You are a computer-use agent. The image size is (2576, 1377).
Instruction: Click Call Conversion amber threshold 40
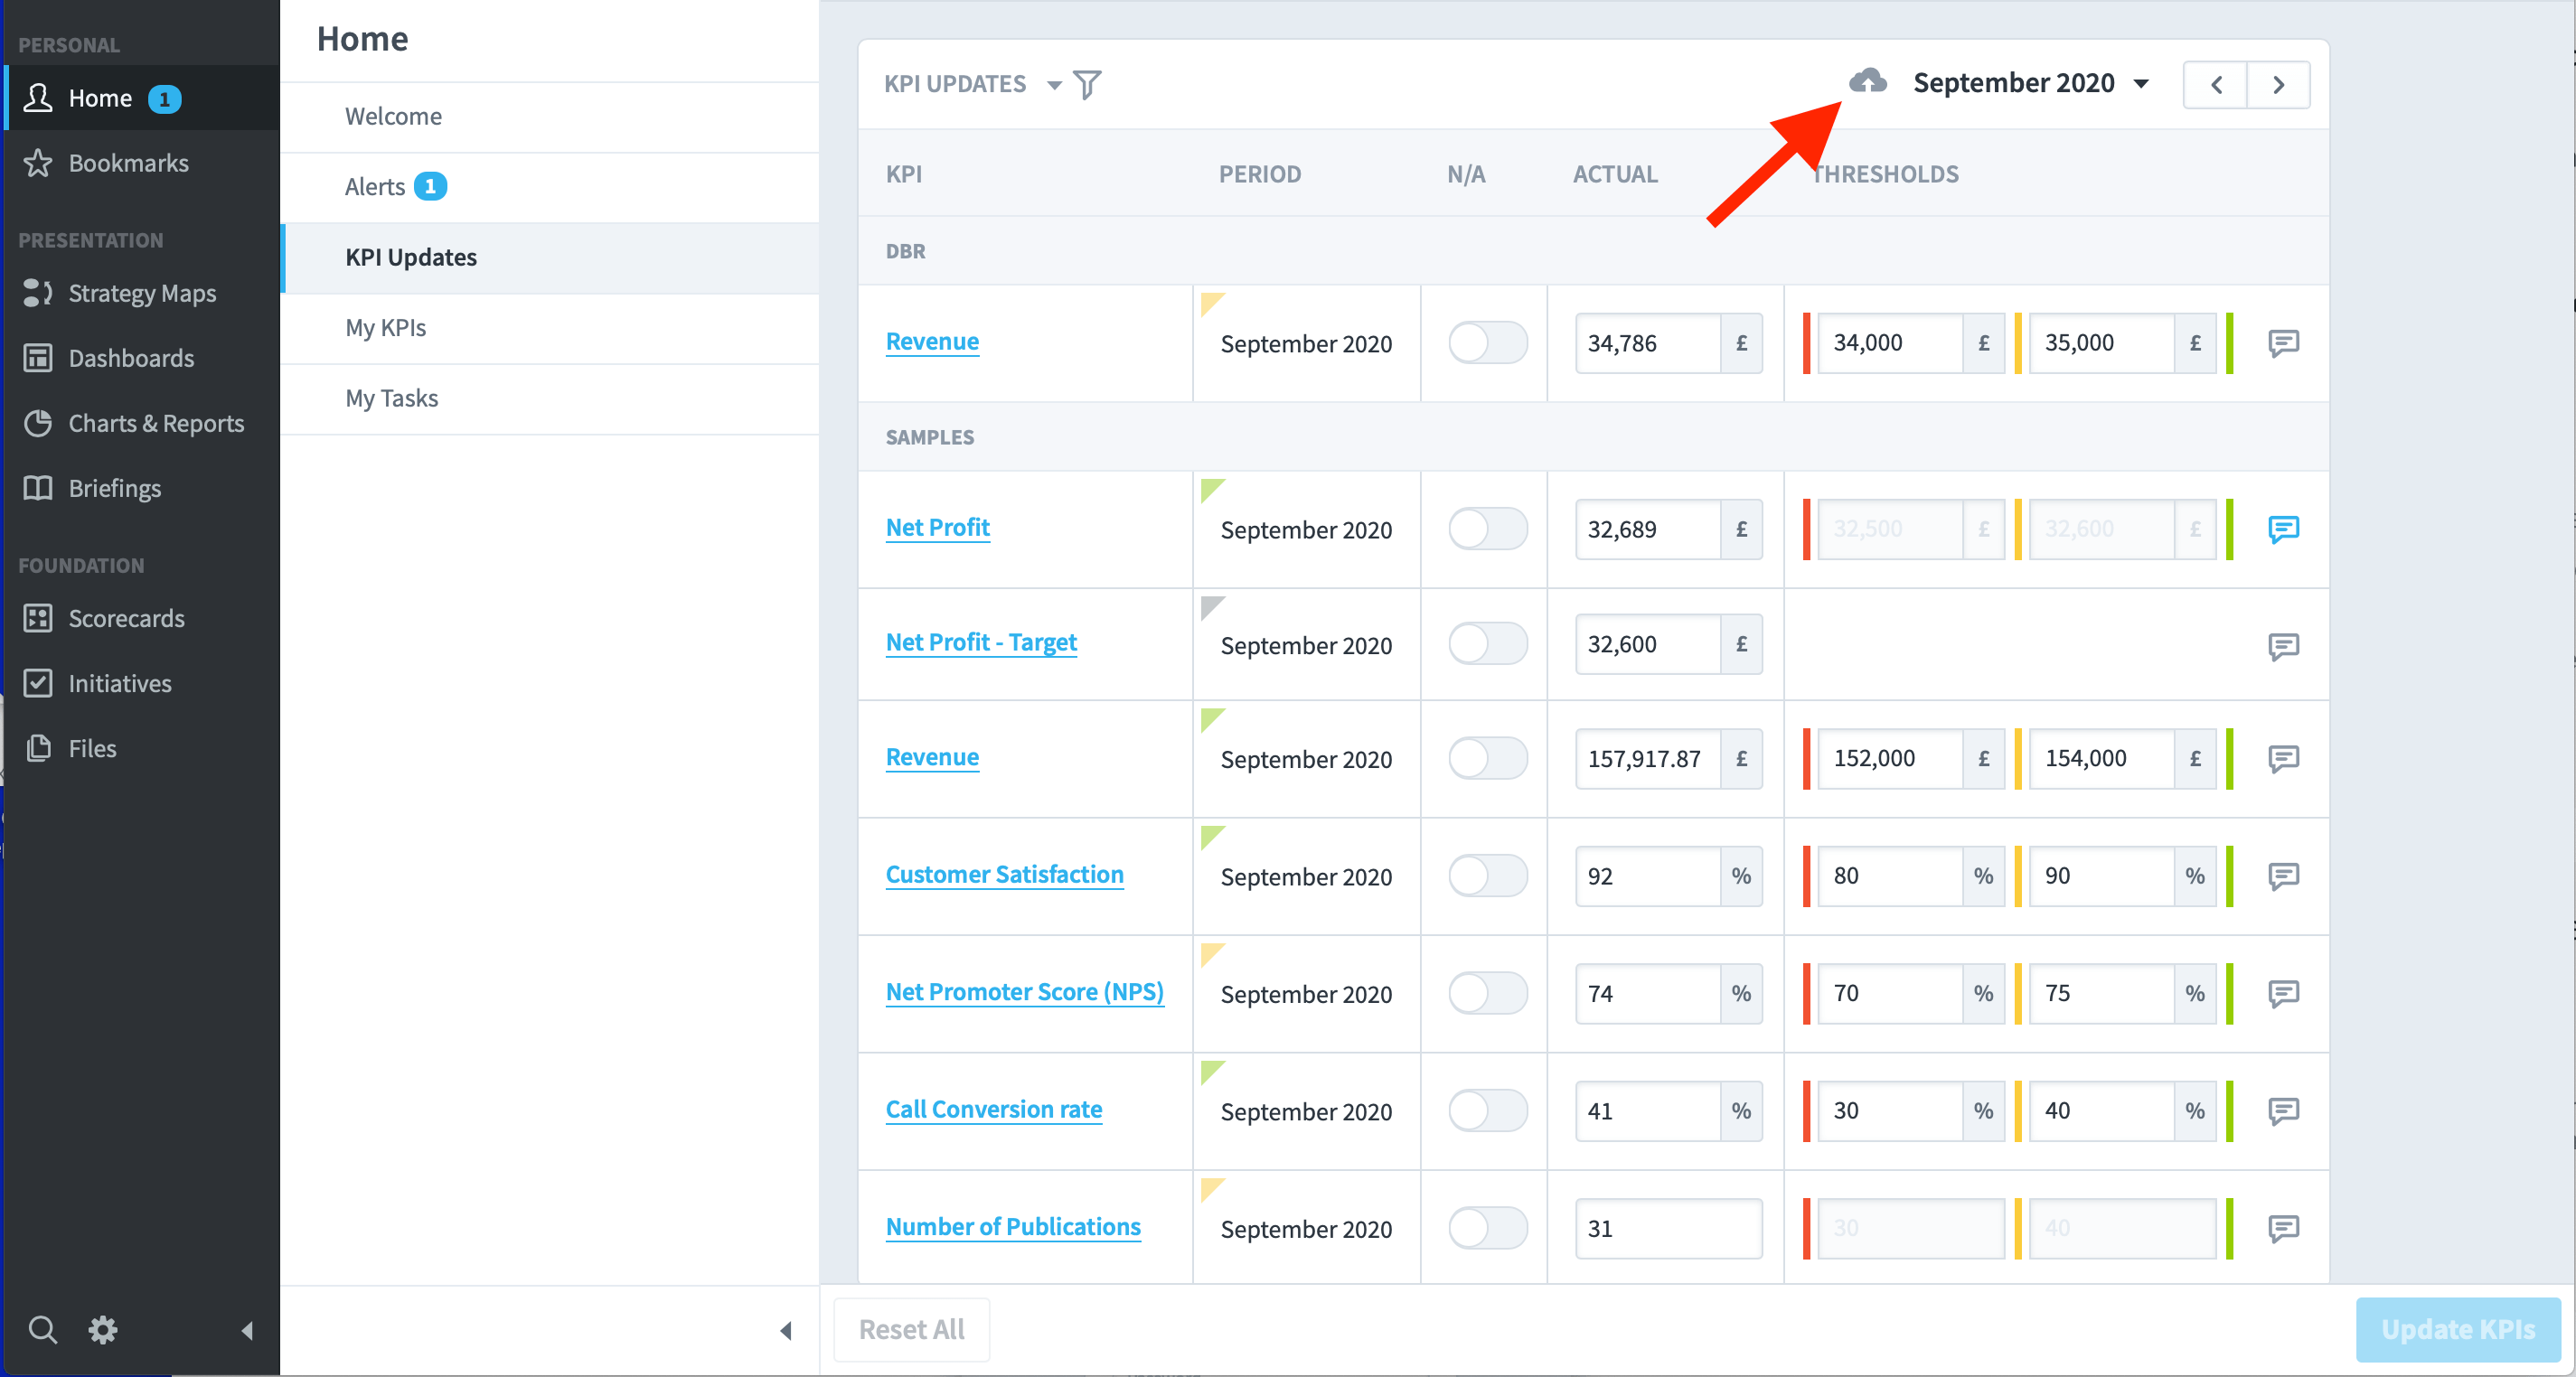(2101, 1111)
